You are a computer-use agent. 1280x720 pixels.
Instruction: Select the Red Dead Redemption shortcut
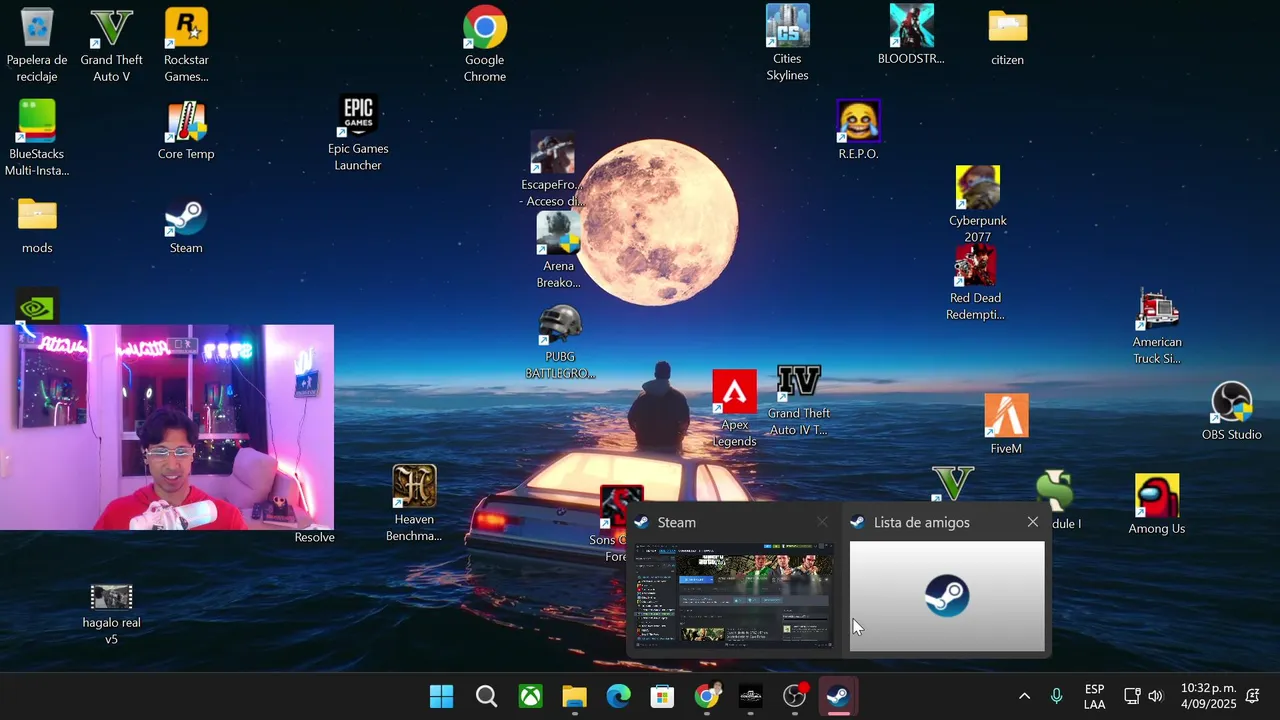tap(975, 283)
